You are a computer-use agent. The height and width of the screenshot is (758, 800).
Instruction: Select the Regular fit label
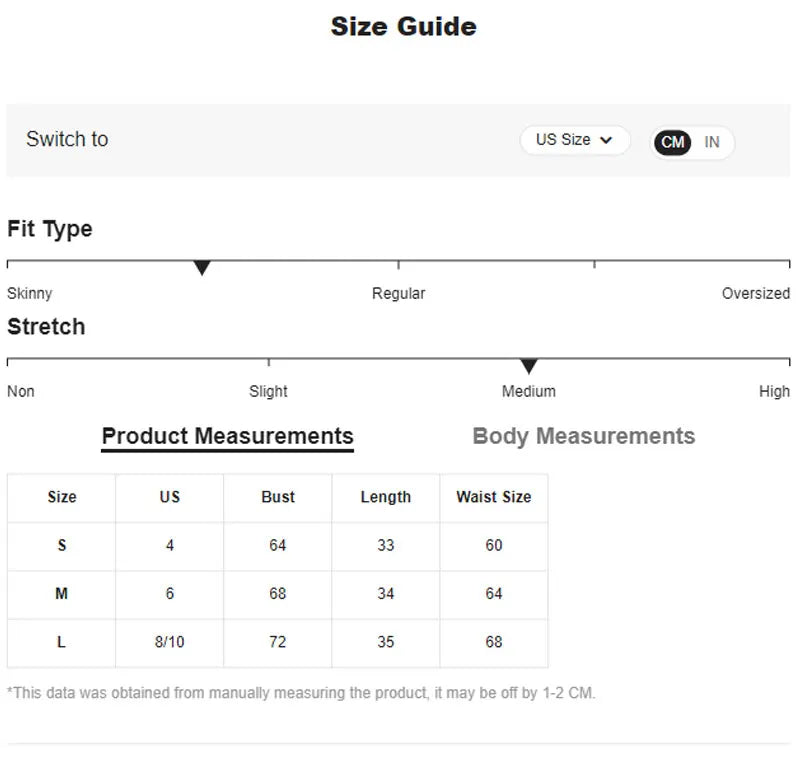tap(398, 293)
